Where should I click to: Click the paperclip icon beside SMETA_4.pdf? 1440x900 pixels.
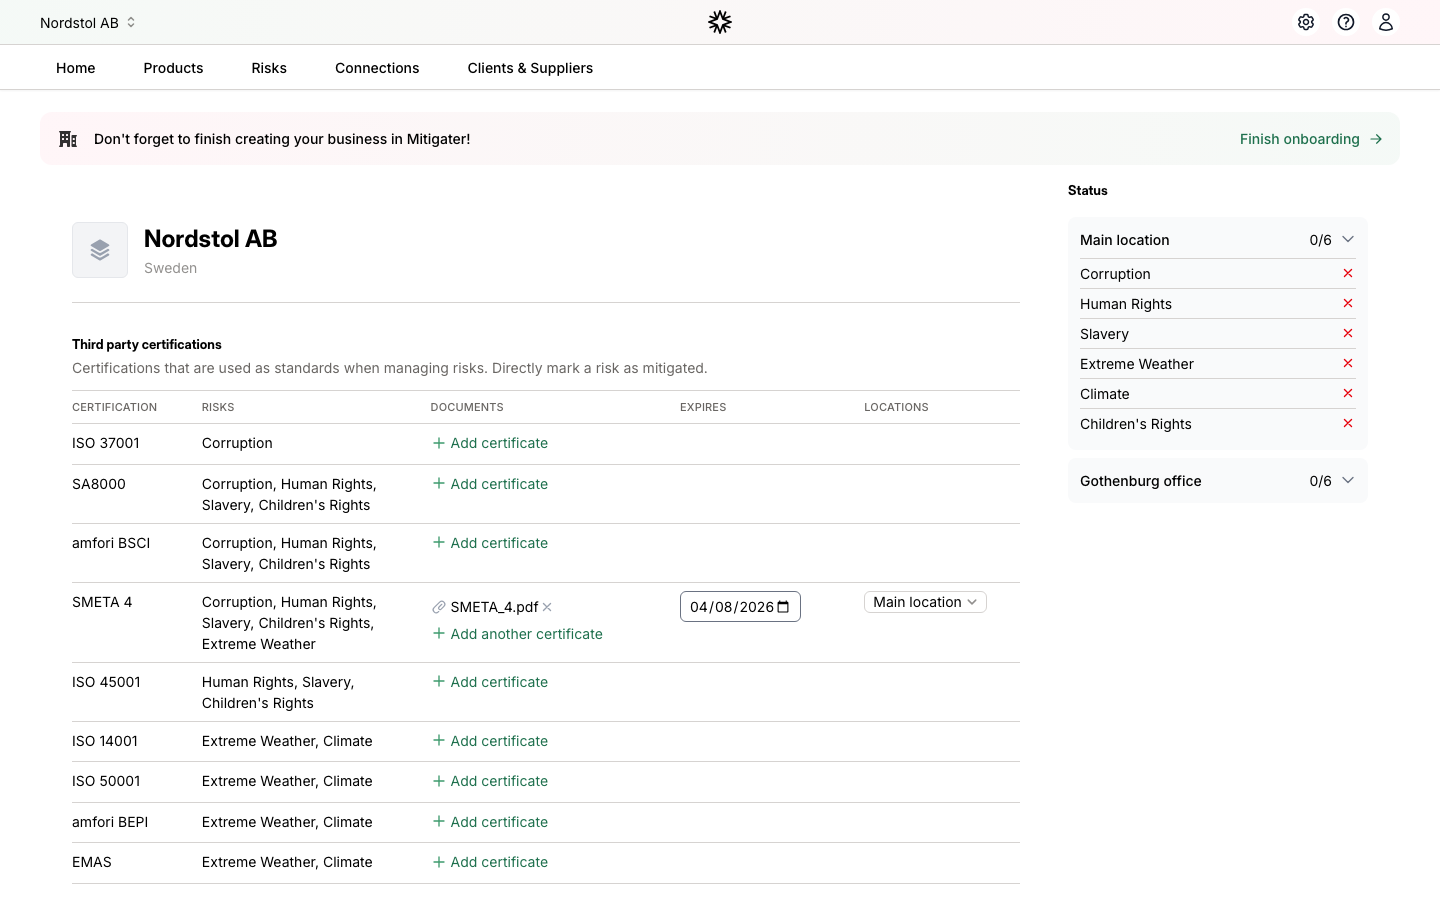[x=438, y=607]
